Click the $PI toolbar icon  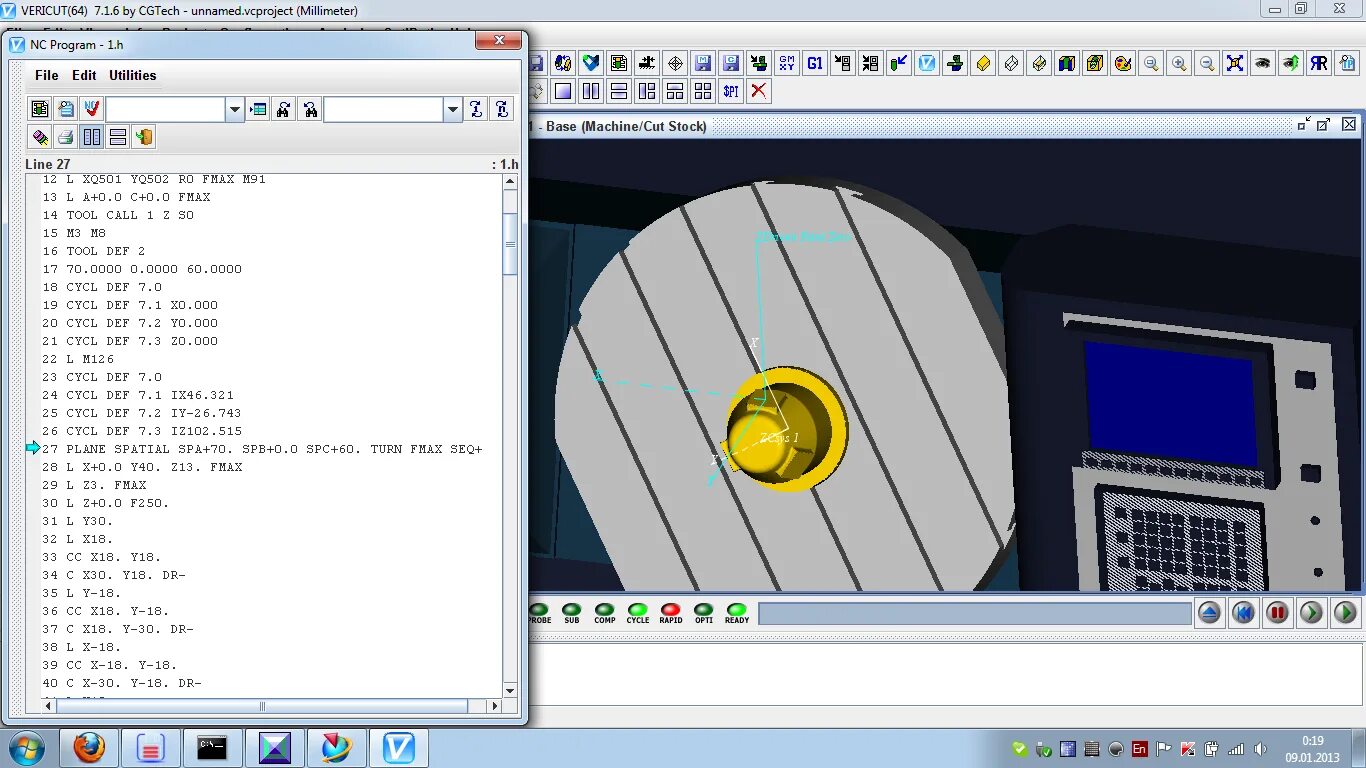click(731, 91)
